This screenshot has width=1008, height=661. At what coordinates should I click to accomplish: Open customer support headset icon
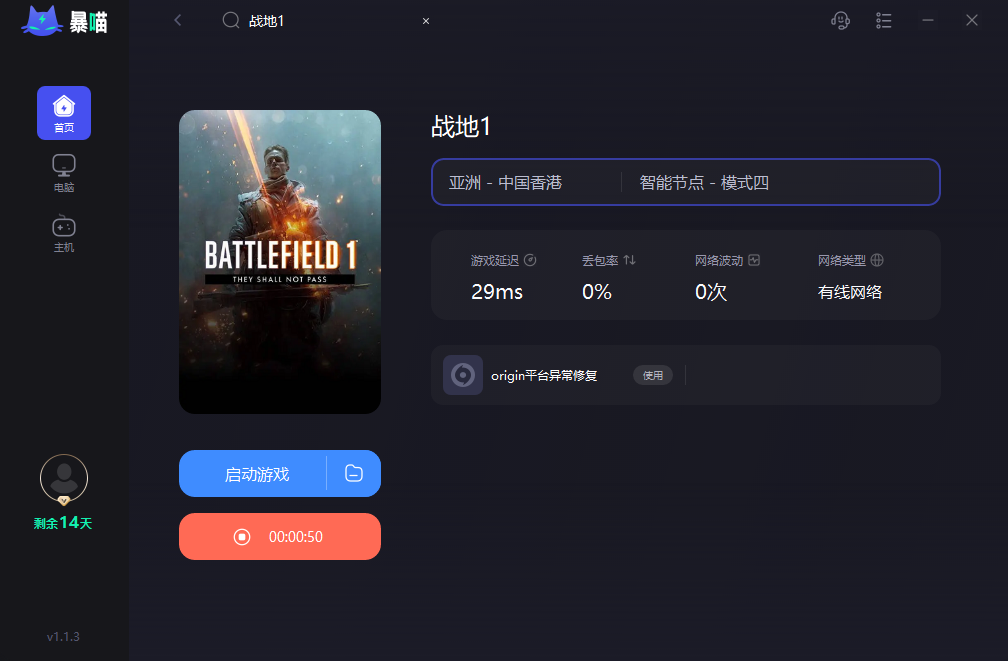841,20
